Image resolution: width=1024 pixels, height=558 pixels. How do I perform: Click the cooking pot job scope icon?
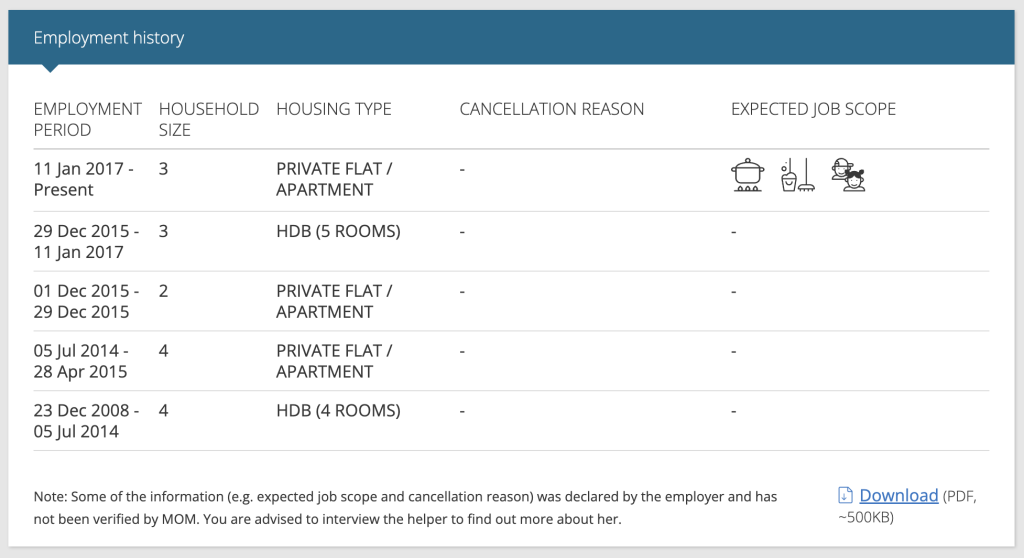point(747,175)
